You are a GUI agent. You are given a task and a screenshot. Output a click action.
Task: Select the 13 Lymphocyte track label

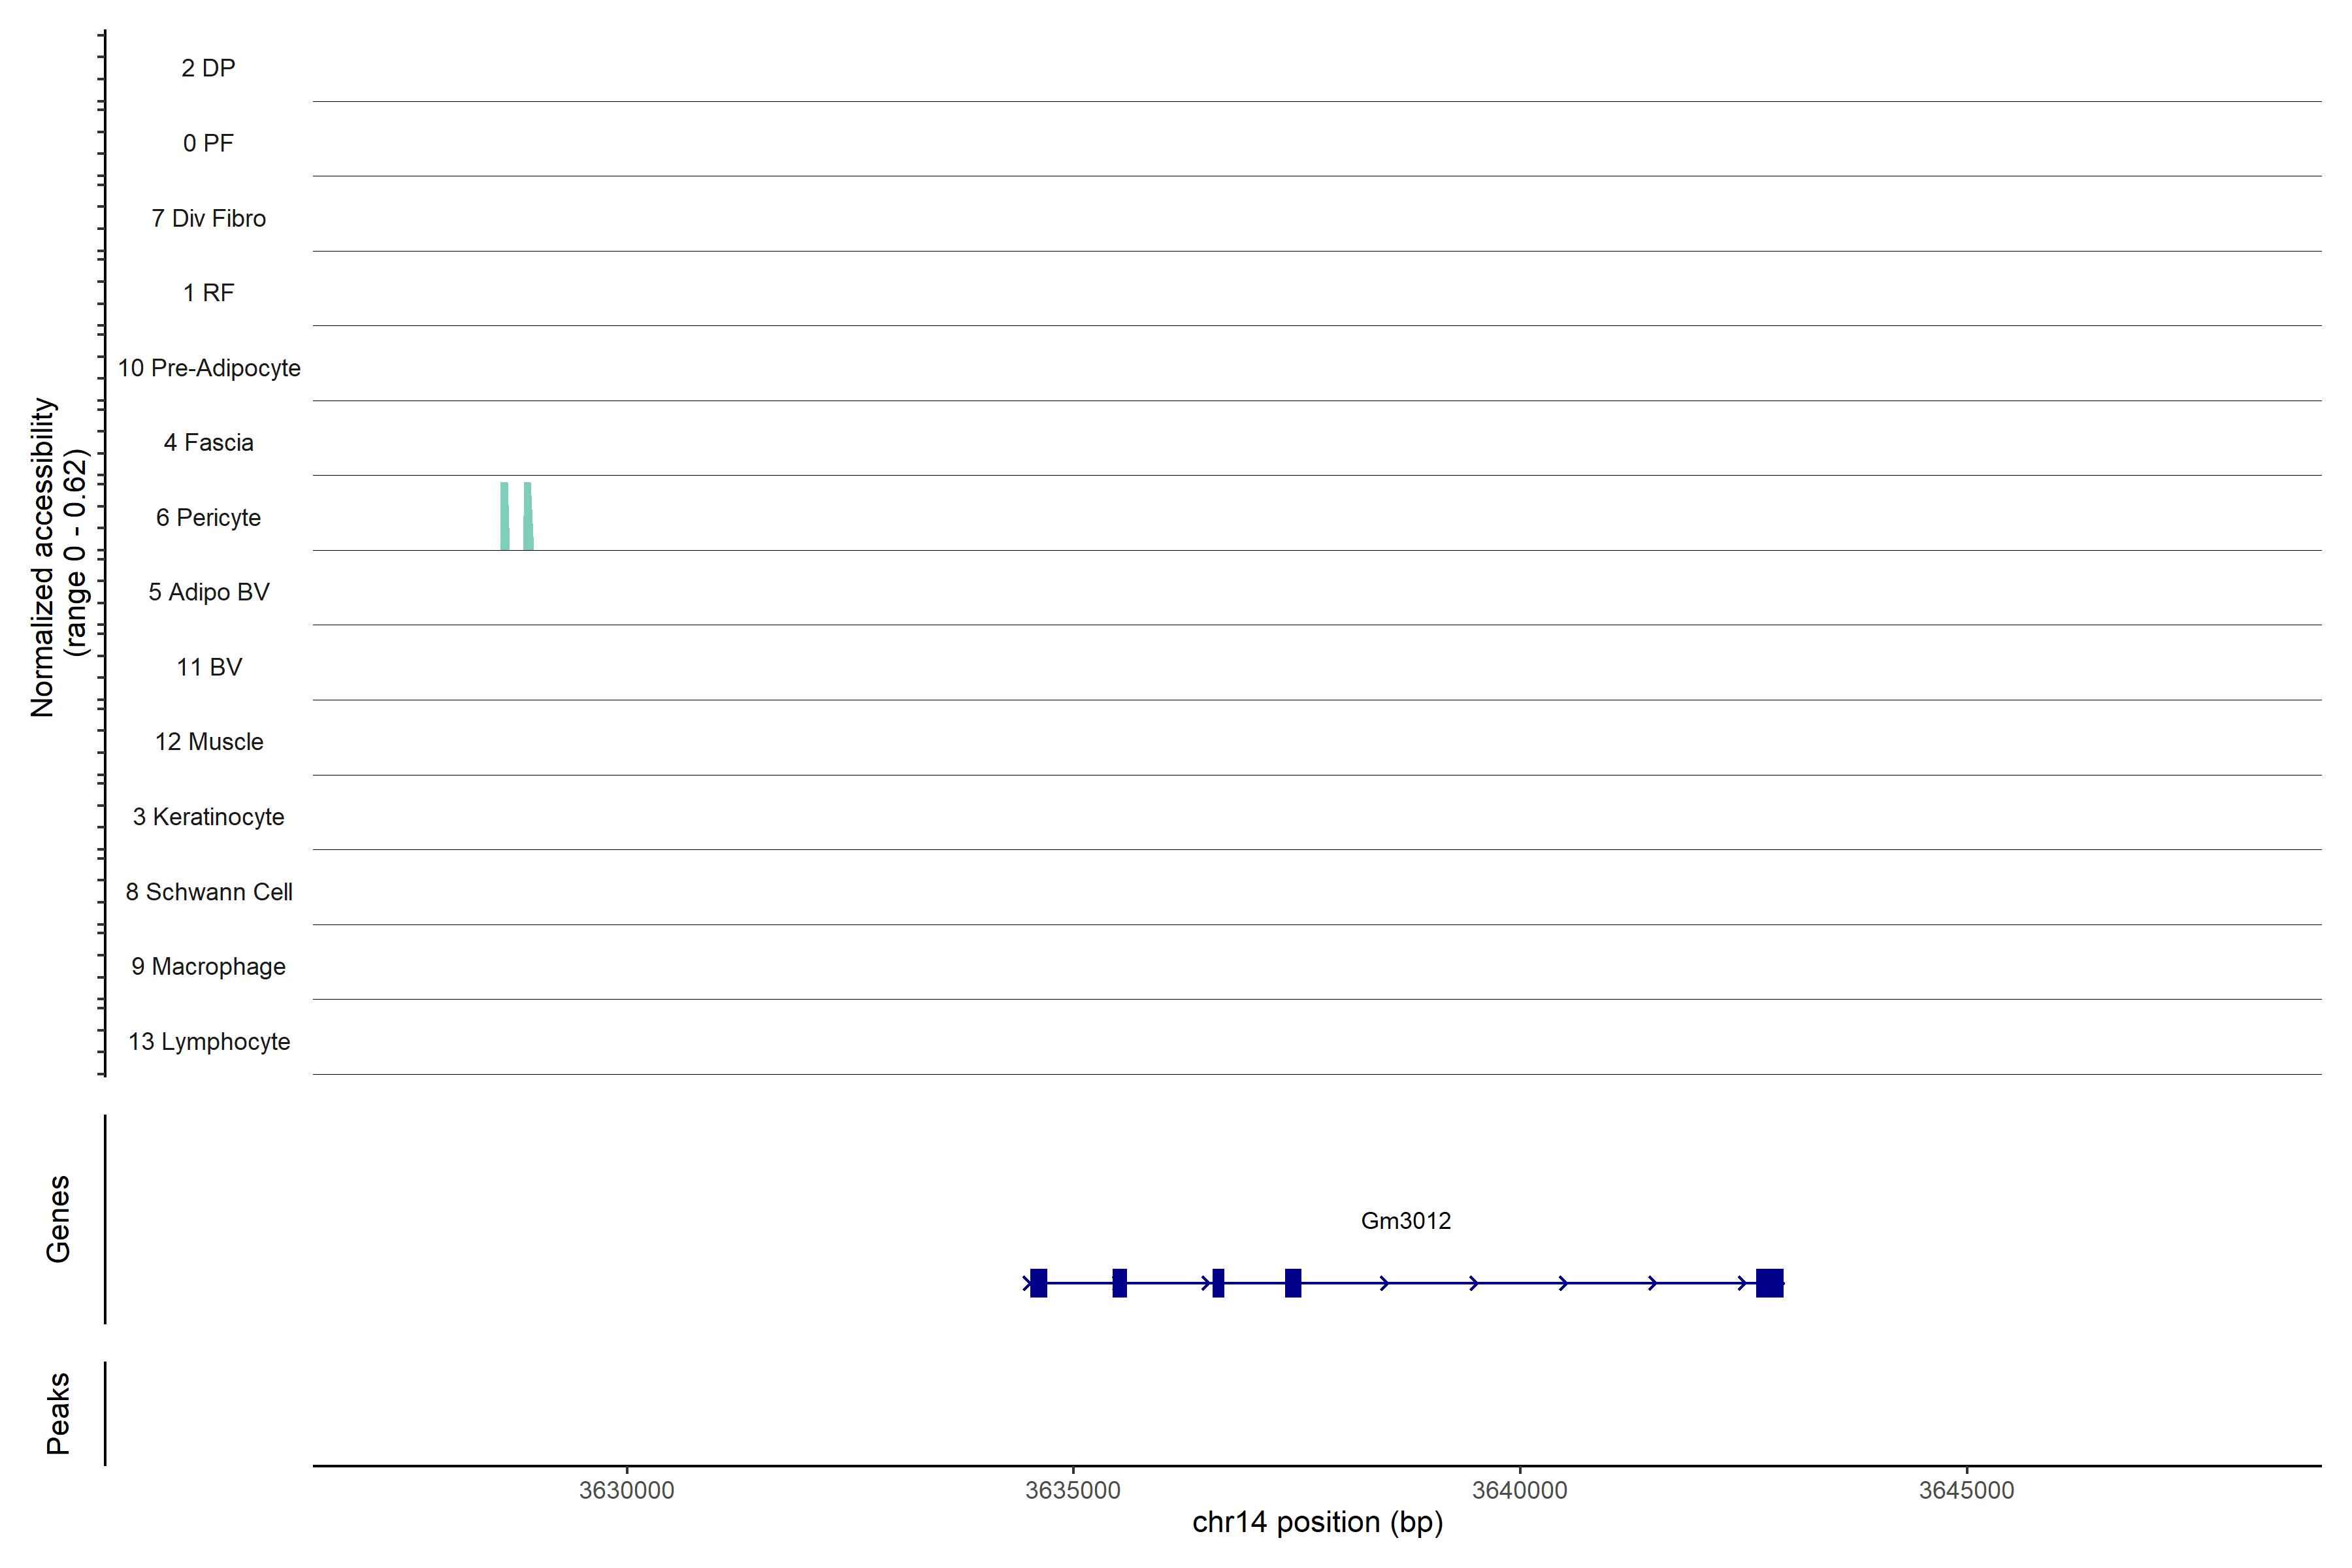point(209,1042)
